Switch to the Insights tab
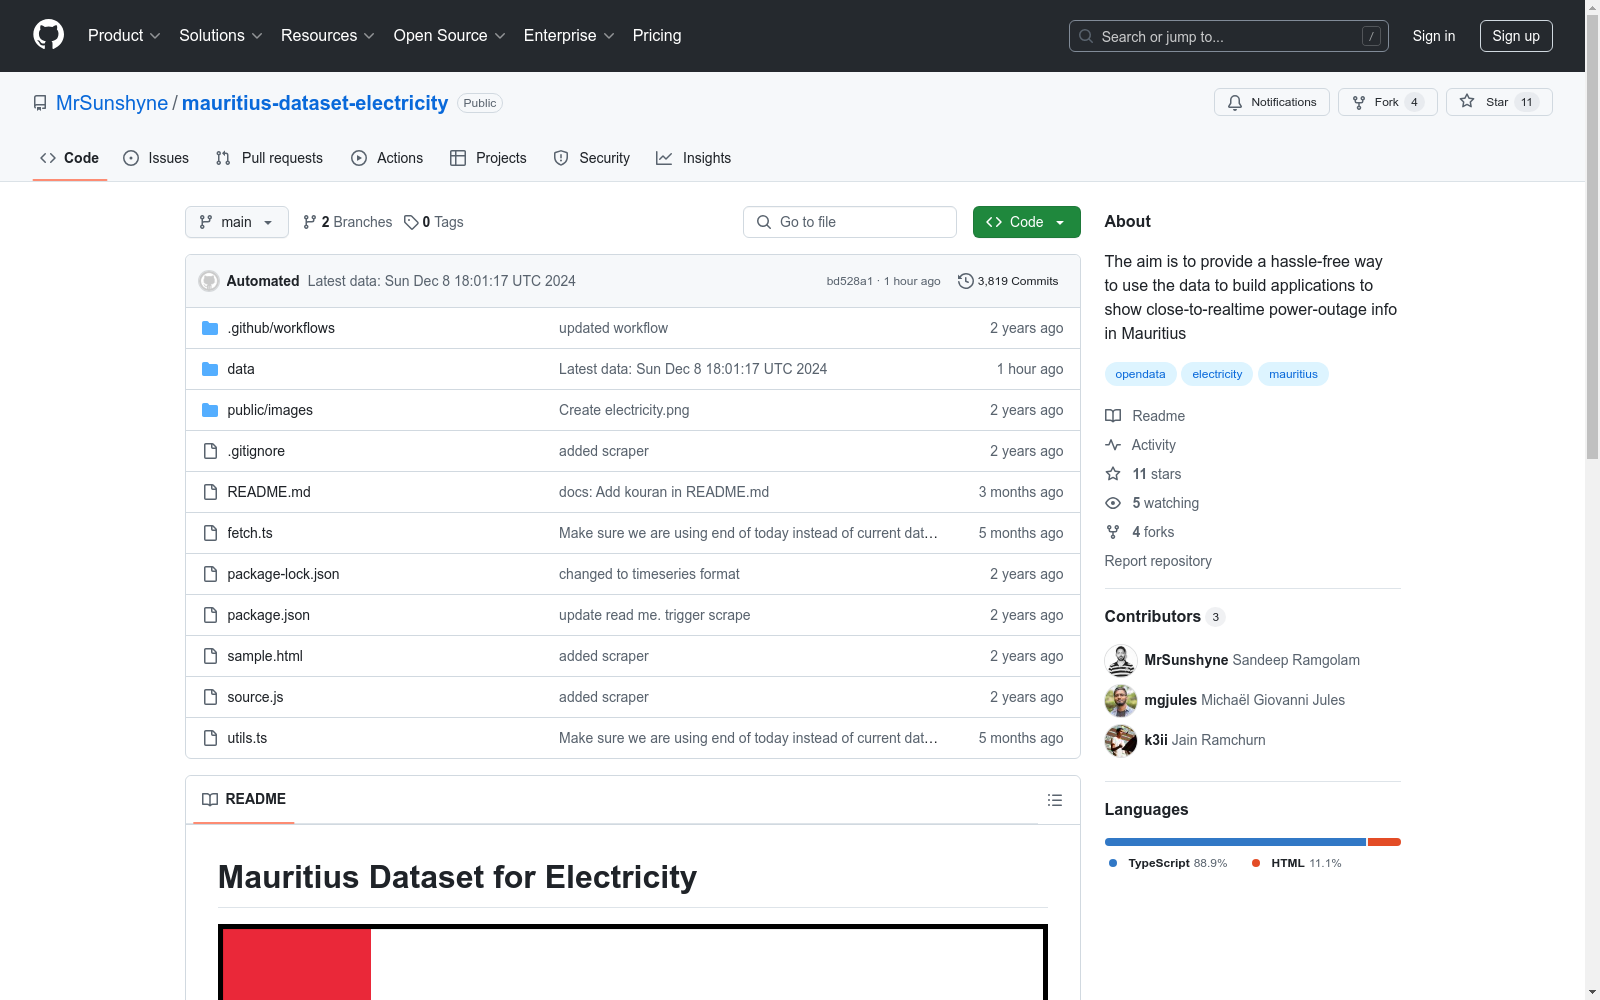The height and width of the screenshot is (1000, 1600). pos(694,158)
